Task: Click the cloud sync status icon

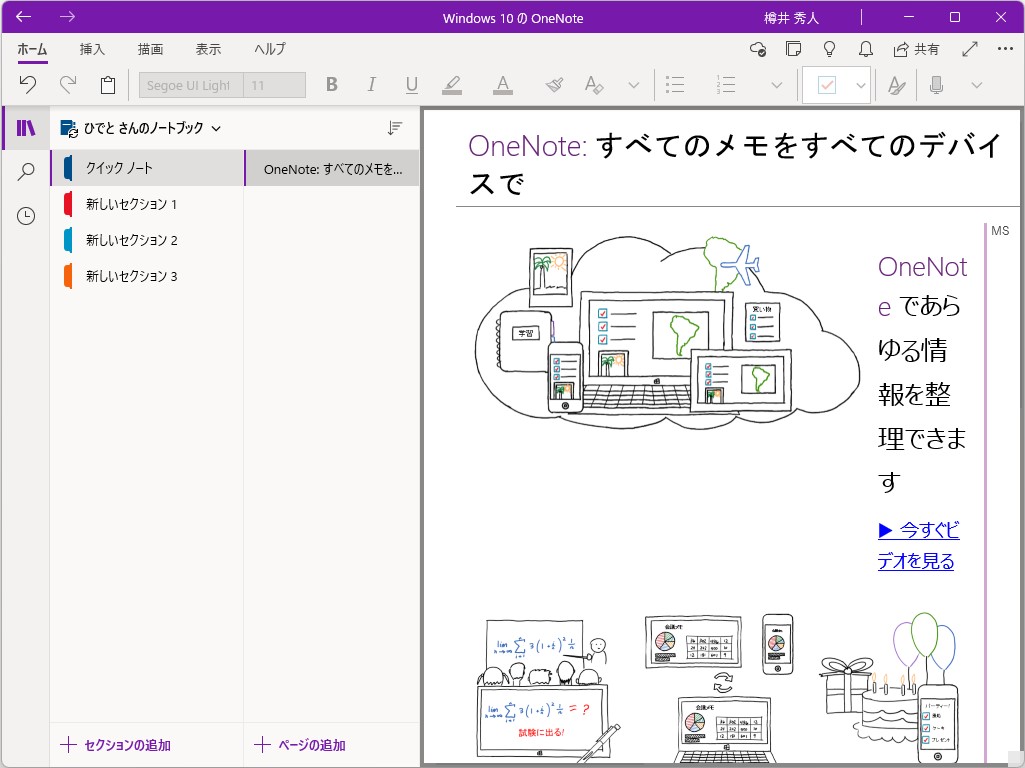Action: point(757,48)
